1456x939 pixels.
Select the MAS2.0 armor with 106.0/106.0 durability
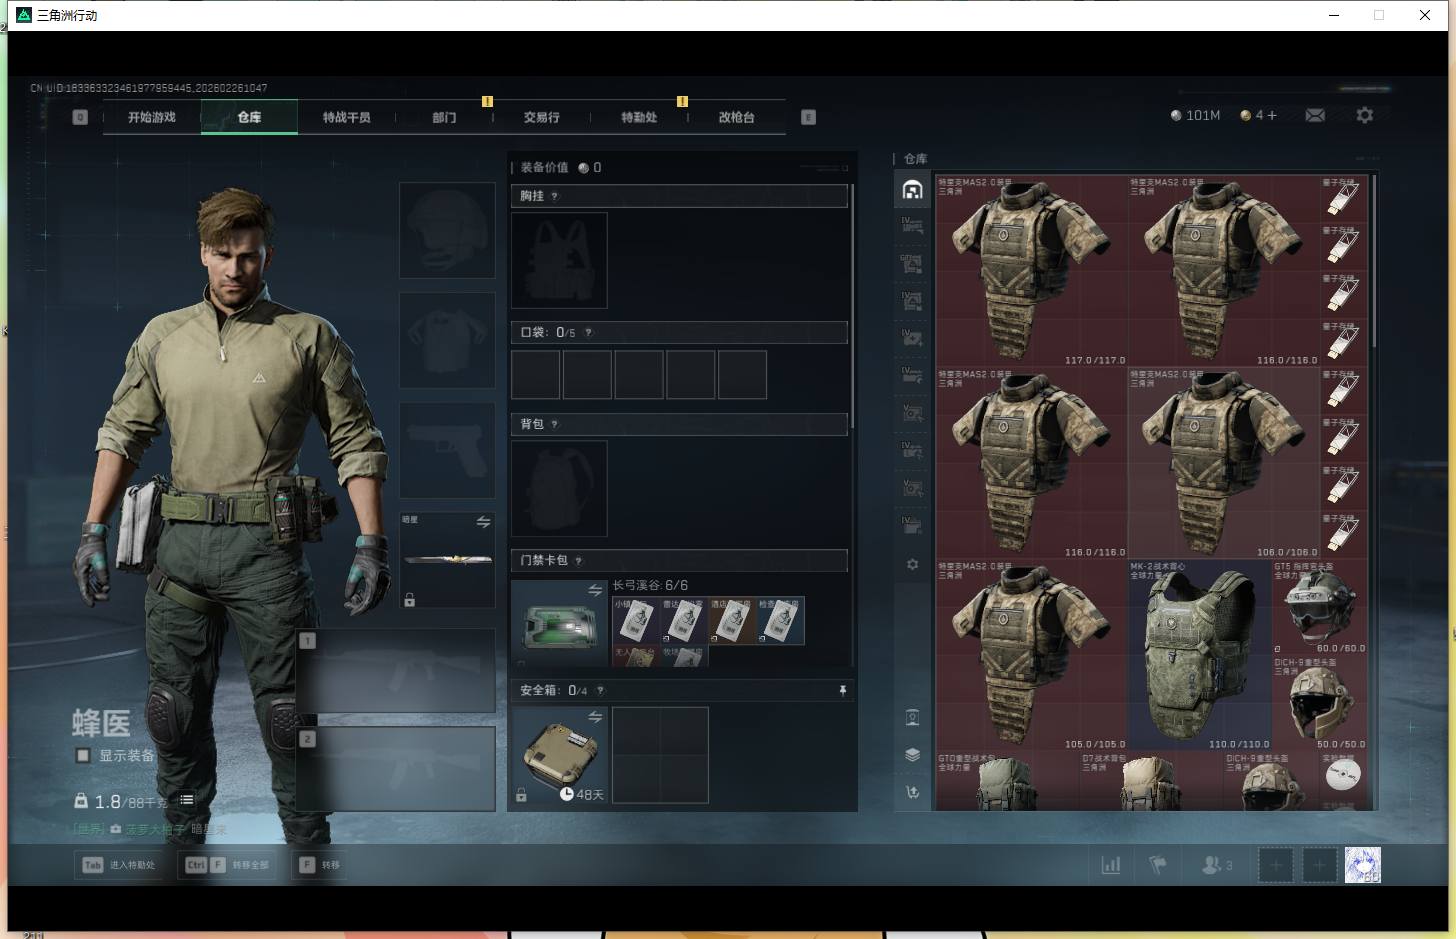pos(1224,463)
